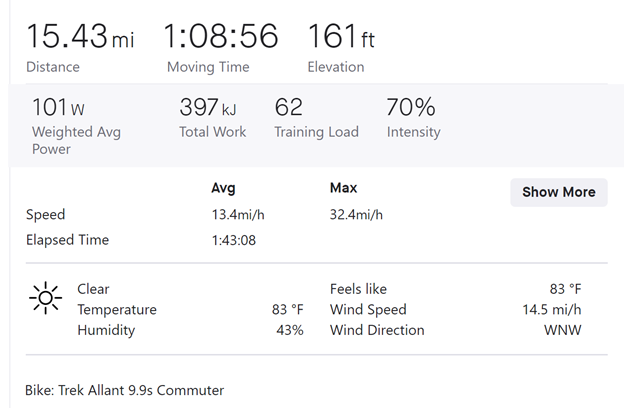Click the Training Load value 62

[x=288, y=107]
